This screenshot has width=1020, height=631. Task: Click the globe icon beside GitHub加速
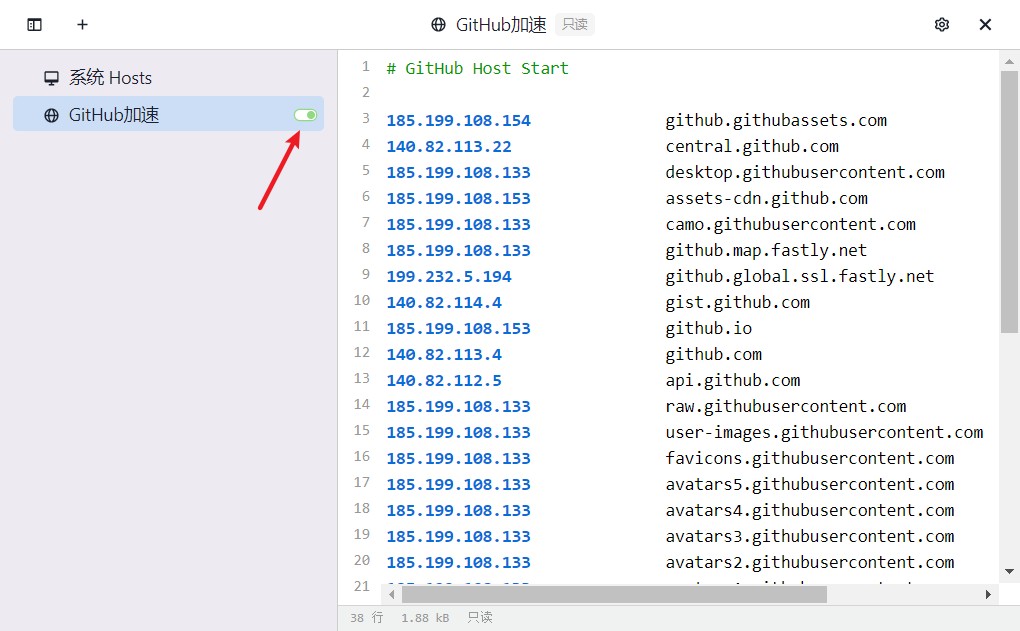pos(51,114)
